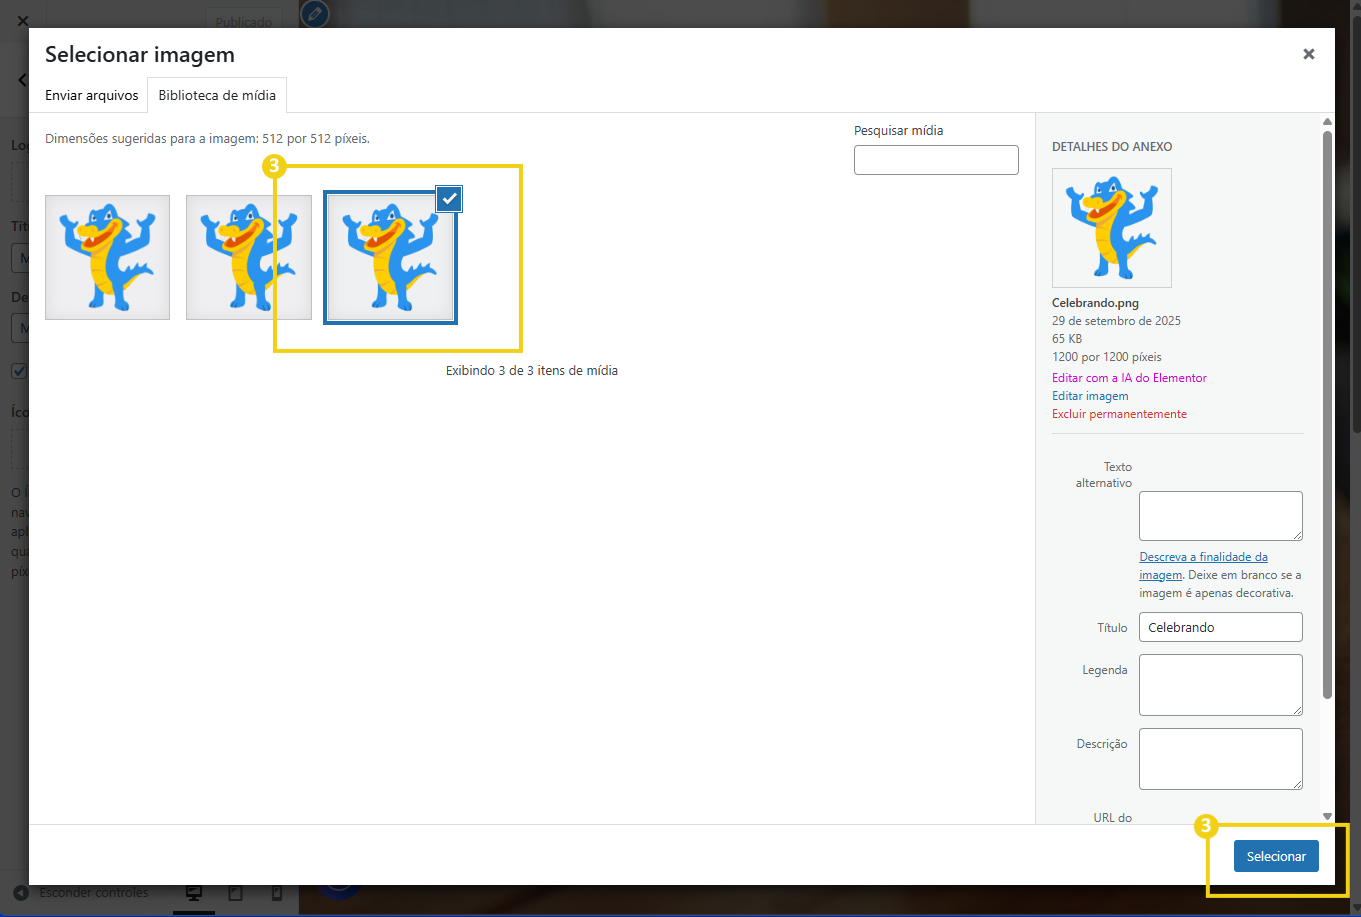Focus the Pesquisar mídia search field

[935, 160]
